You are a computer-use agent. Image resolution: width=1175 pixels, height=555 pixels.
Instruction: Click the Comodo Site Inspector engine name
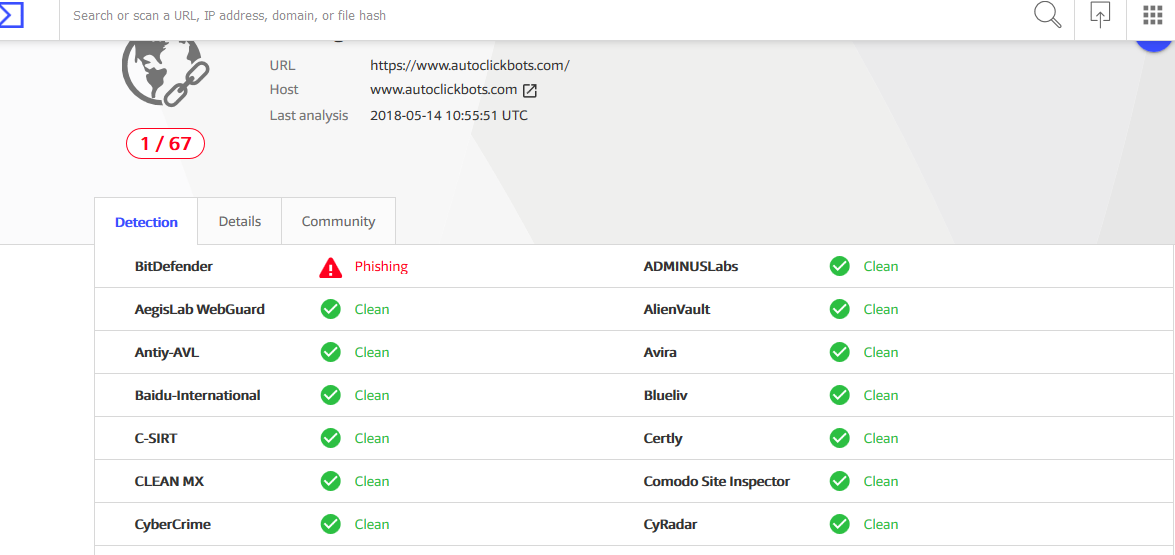click(x=716, y=482)
